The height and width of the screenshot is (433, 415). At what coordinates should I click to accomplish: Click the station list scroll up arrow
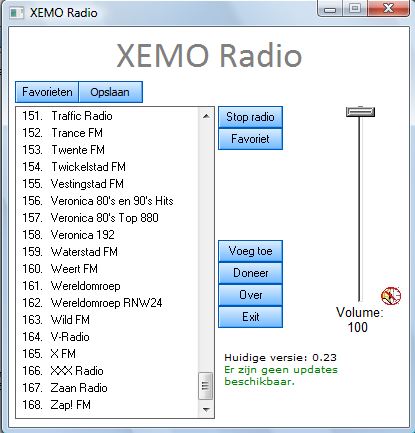206,116
